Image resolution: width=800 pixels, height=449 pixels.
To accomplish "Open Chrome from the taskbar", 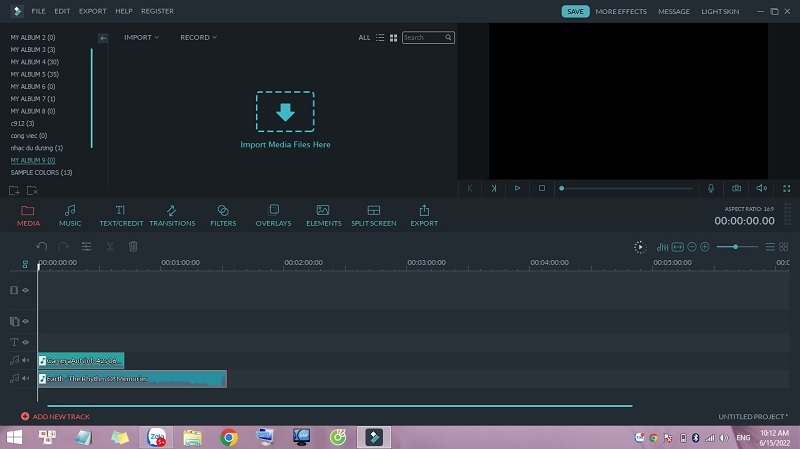I will click(x=229, y=437).
